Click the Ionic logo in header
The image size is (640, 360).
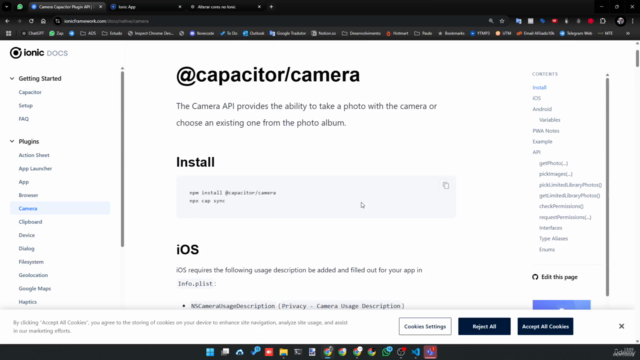click(39, 53)
